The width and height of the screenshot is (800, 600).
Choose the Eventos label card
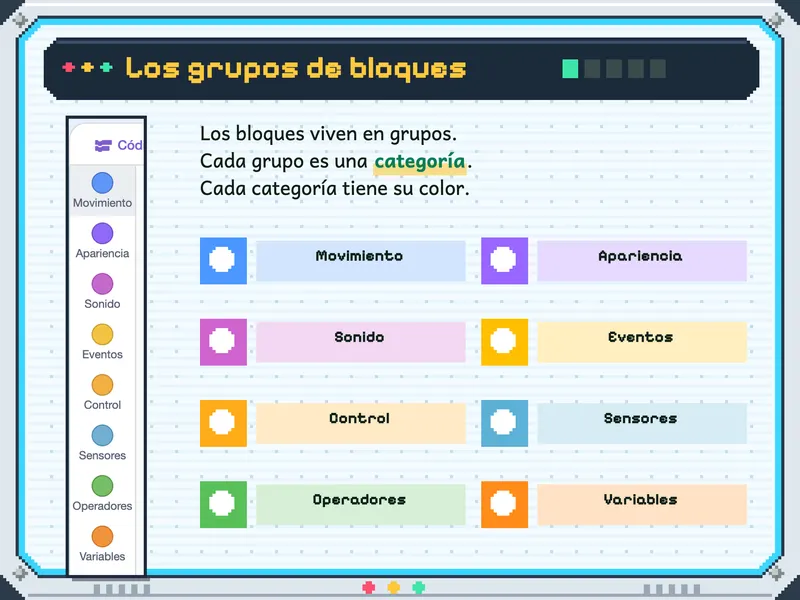point(642,342)
